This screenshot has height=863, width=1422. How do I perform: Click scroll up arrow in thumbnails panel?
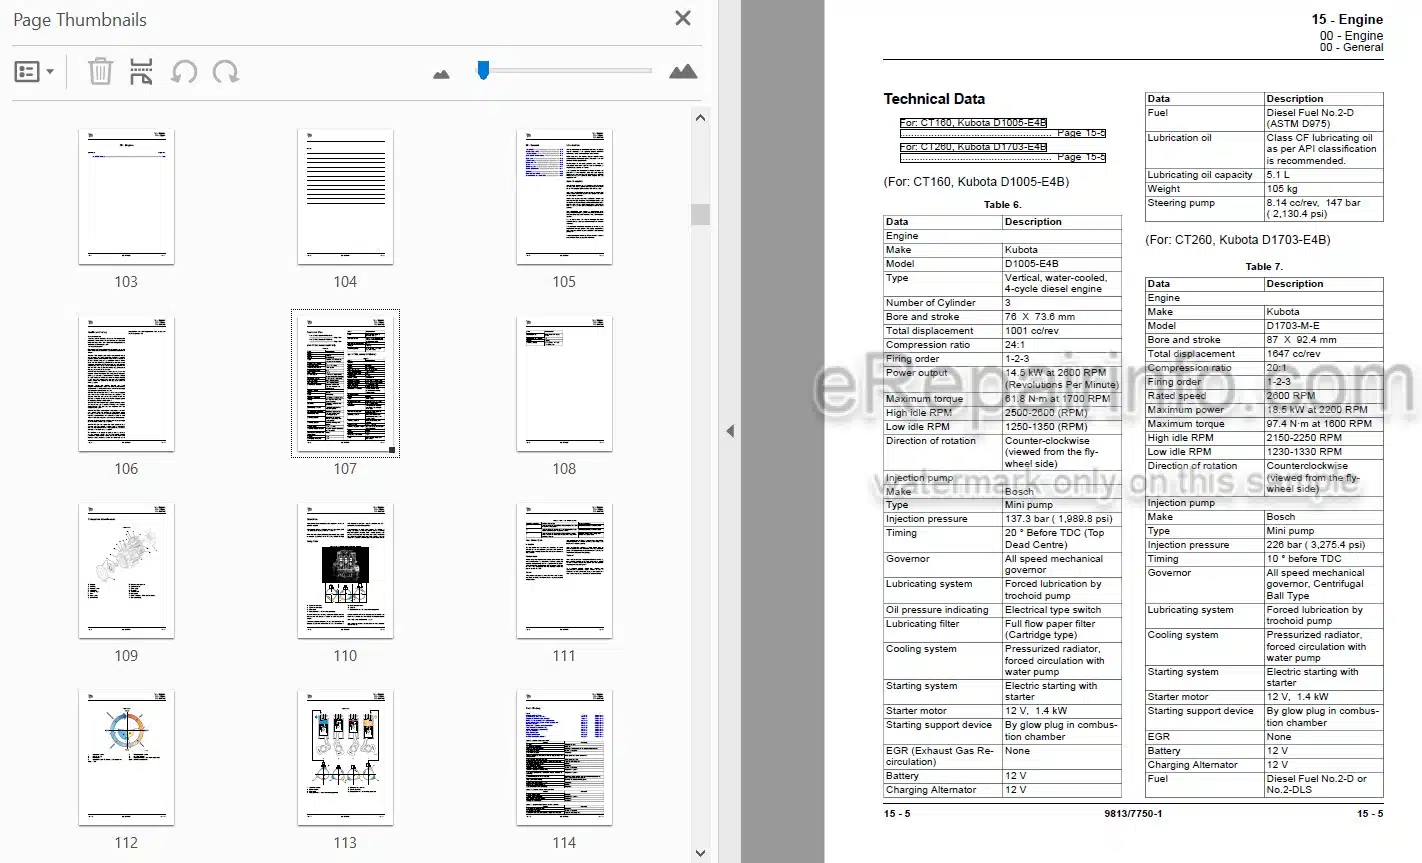point(700,118)
